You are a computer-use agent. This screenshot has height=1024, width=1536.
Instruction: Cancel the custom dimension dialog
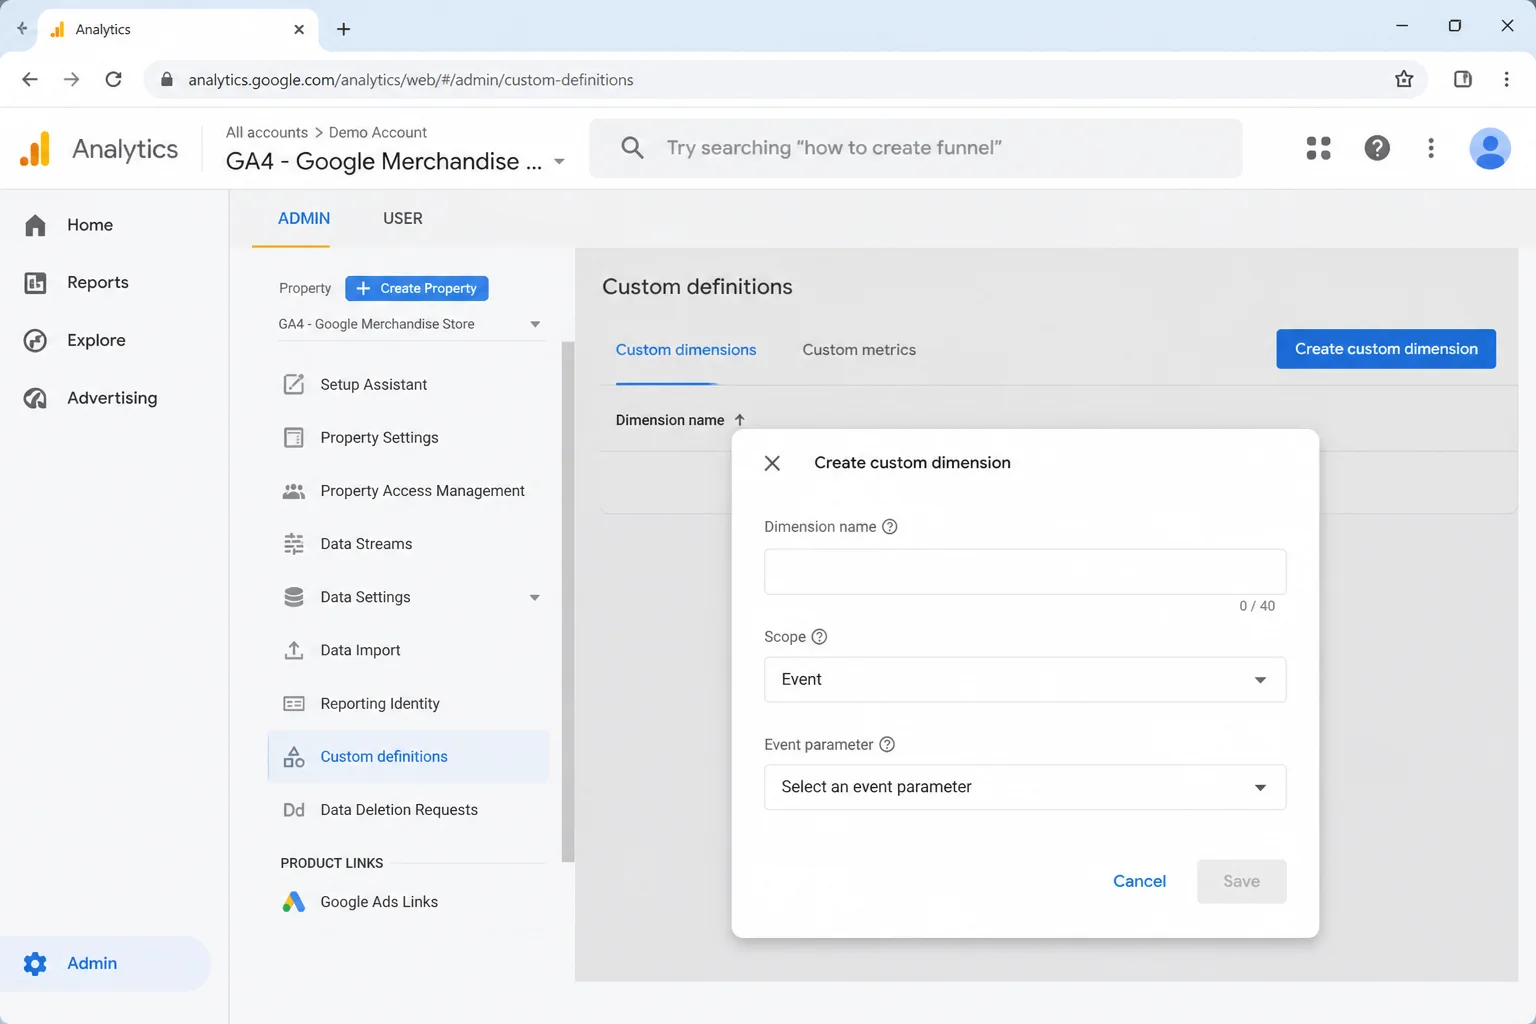[x=1139, y=882]
